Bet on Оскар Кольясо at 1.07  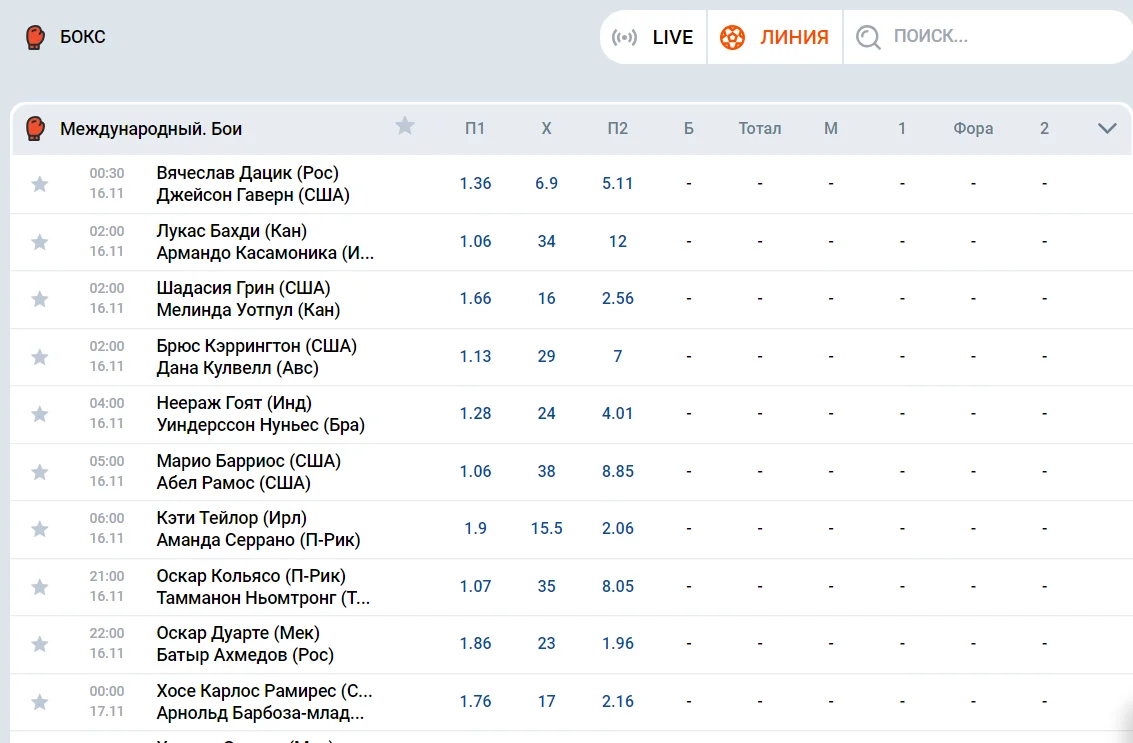[475, 586]
